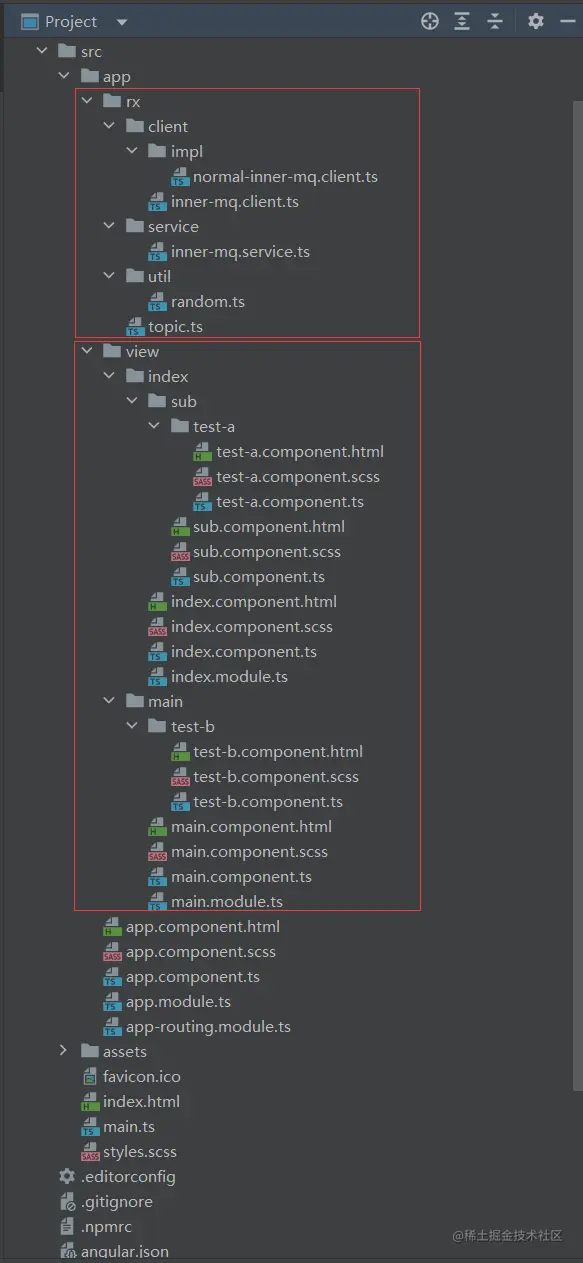Click the vertical scrollbar of project tree

point(577,590)
